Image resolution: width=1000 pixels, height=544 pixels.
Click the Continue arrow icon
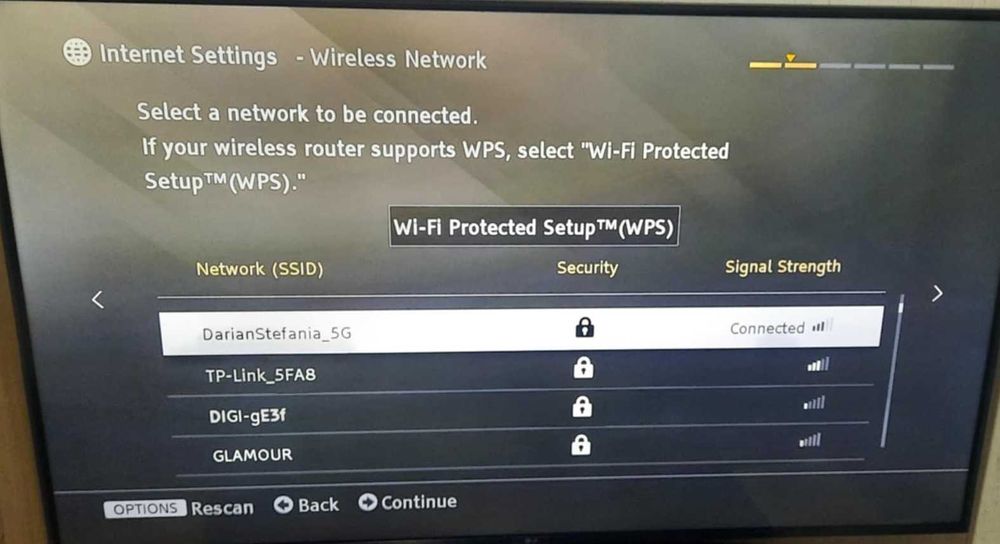tap(367, 502)
